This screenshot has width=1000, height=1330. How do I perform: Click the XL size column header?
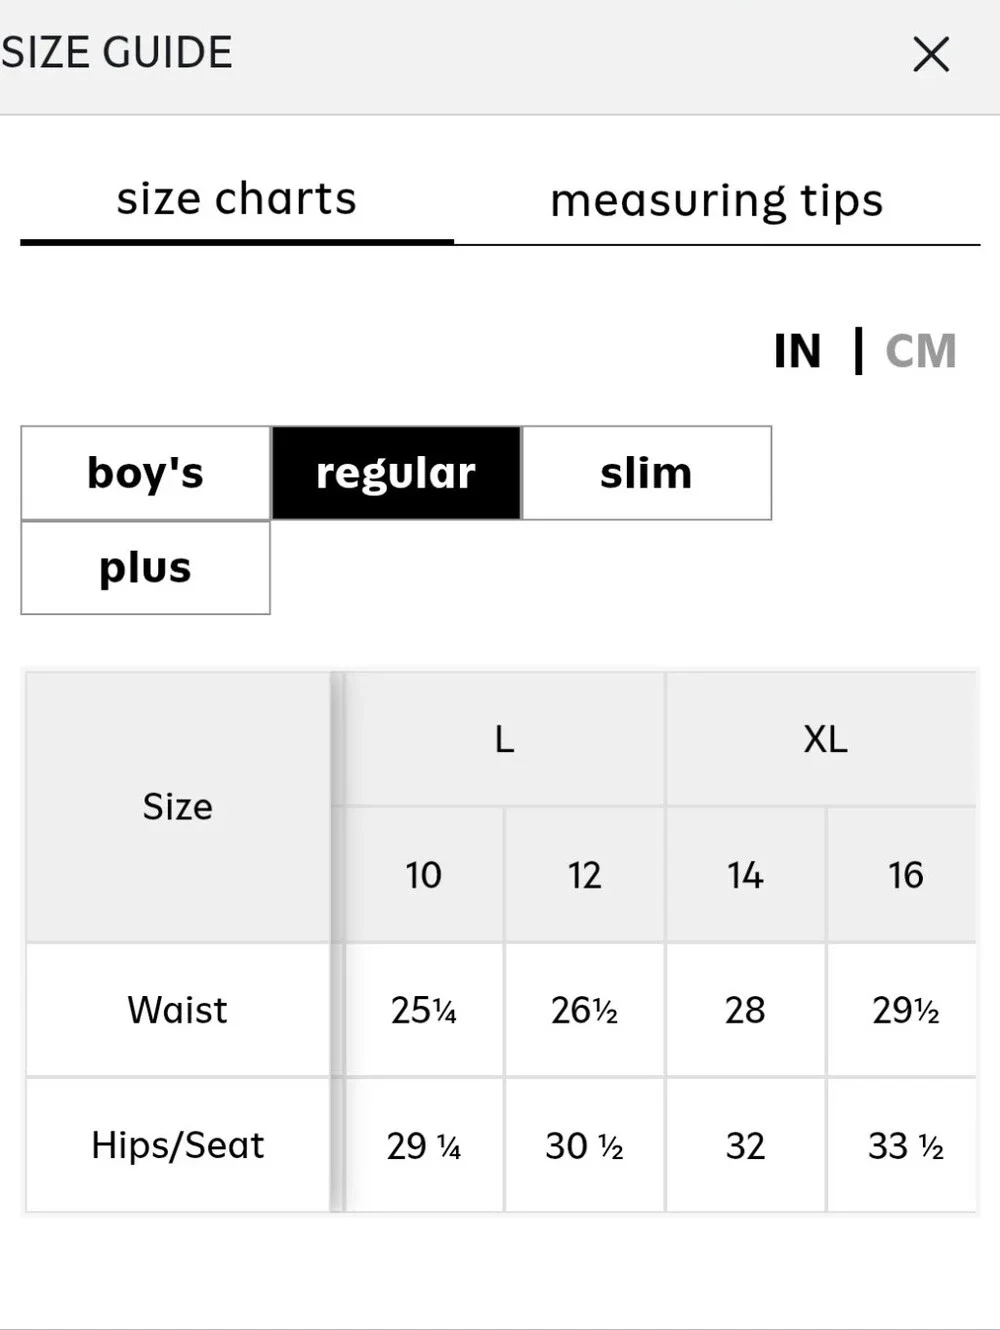click(x=825, y=739)
